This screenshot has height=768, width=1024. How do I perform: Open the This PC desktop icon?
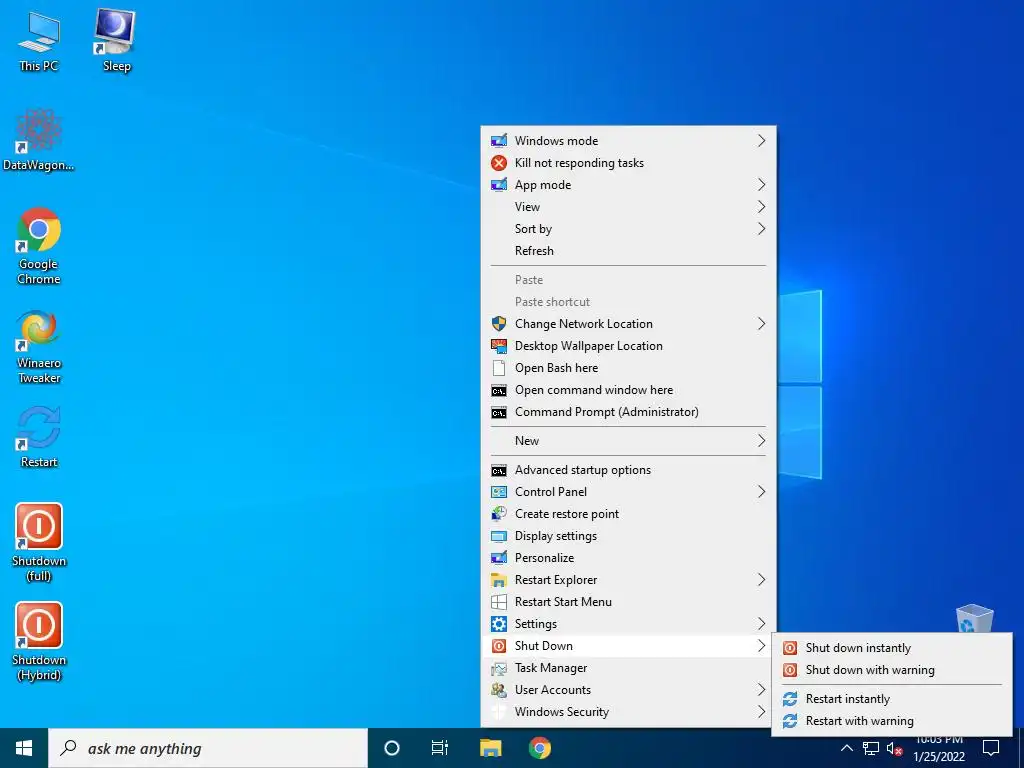point(39,42)
